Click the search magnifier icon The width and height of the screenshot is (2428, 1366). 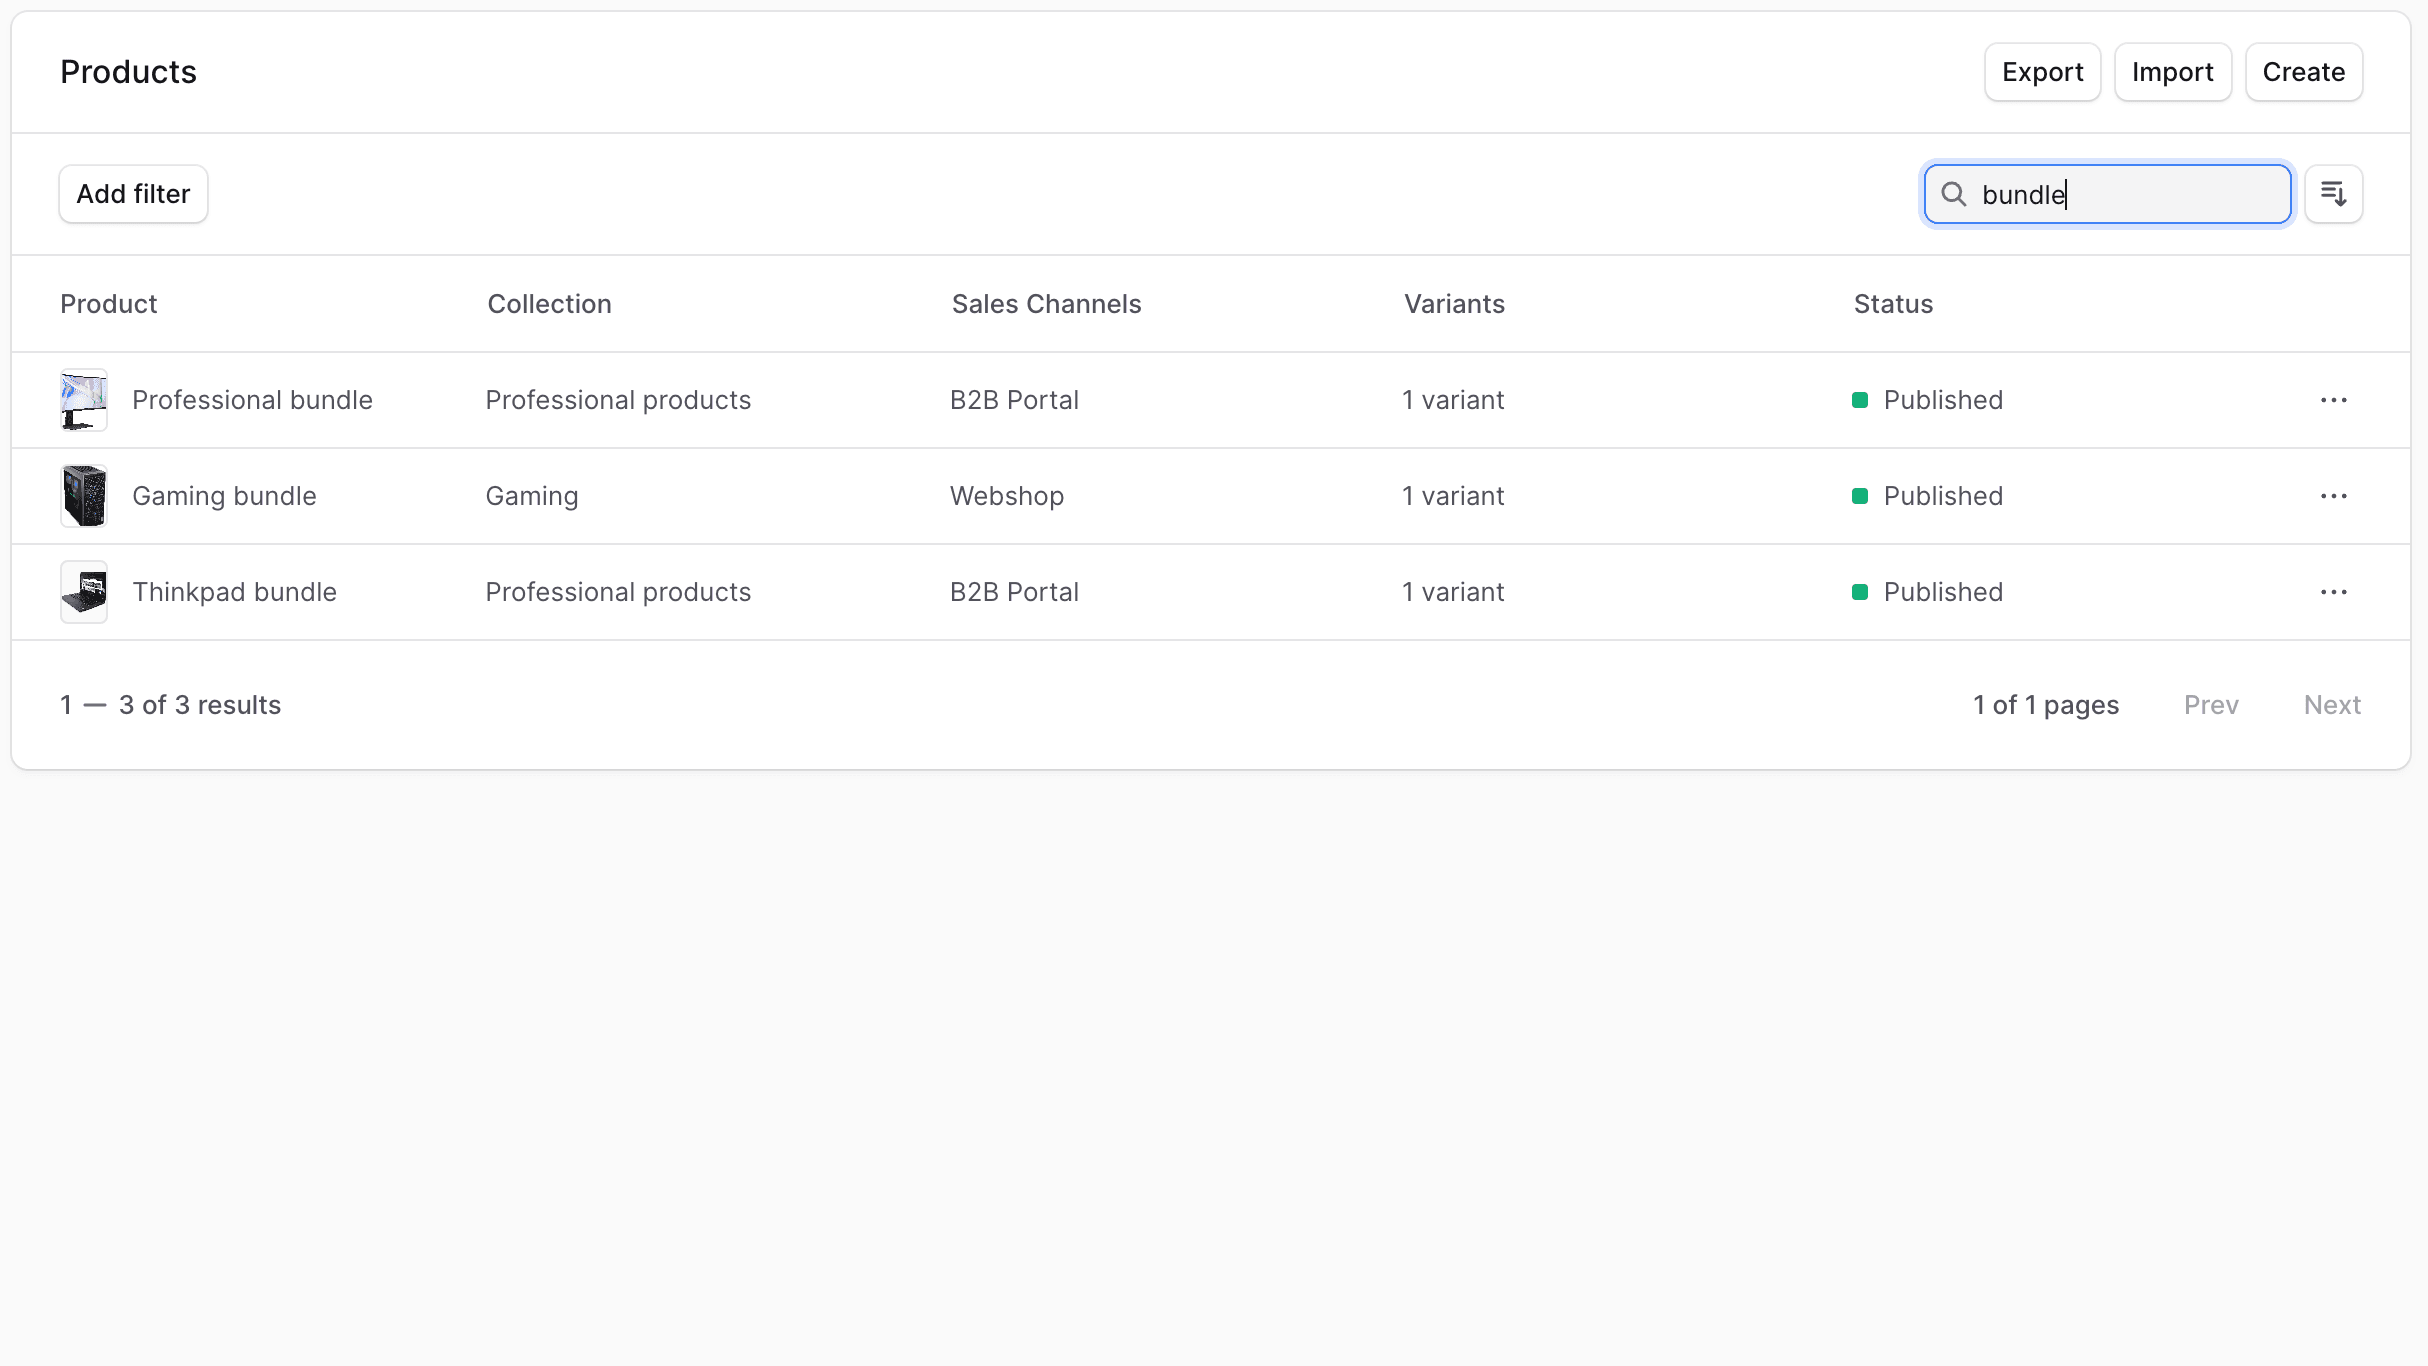1953,194
